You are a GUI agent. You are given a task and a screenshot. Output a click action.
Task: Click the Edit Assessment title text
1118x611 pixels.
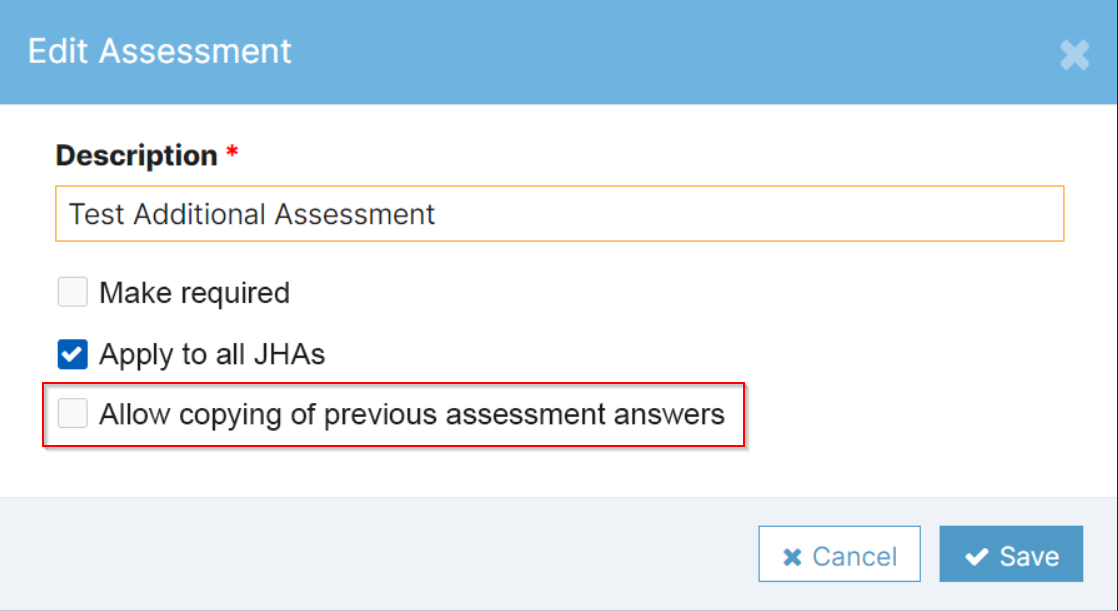coord(159,51)
